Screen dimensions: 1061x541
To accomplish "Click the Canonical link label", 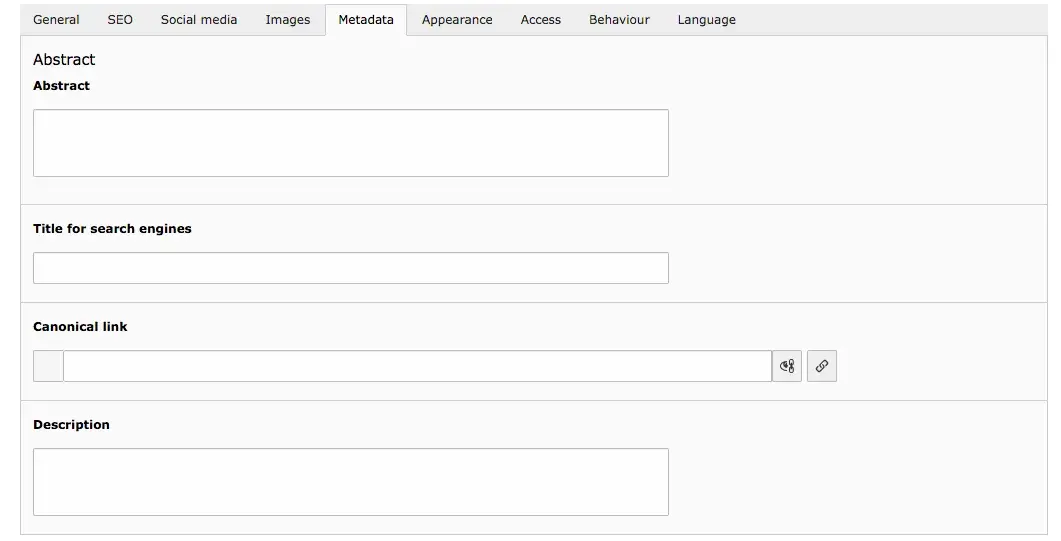I will pos(80,327).
